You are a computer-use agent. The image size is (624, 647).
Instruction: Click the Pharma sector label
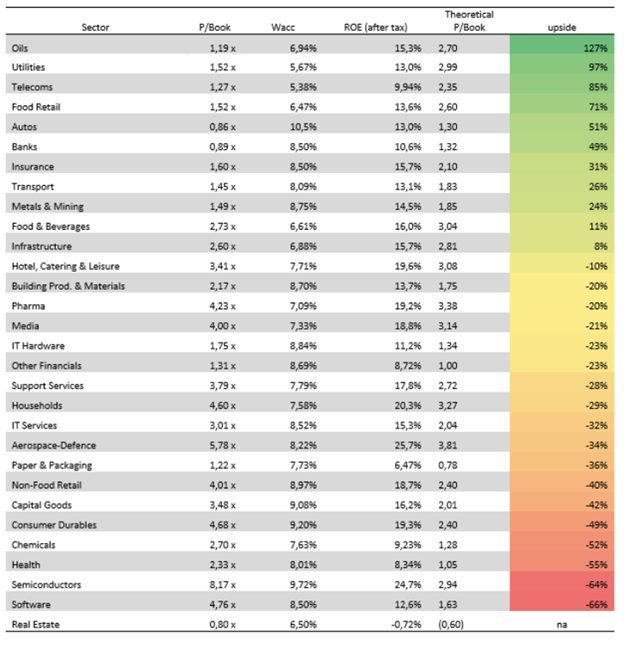(x=28, y=306)
